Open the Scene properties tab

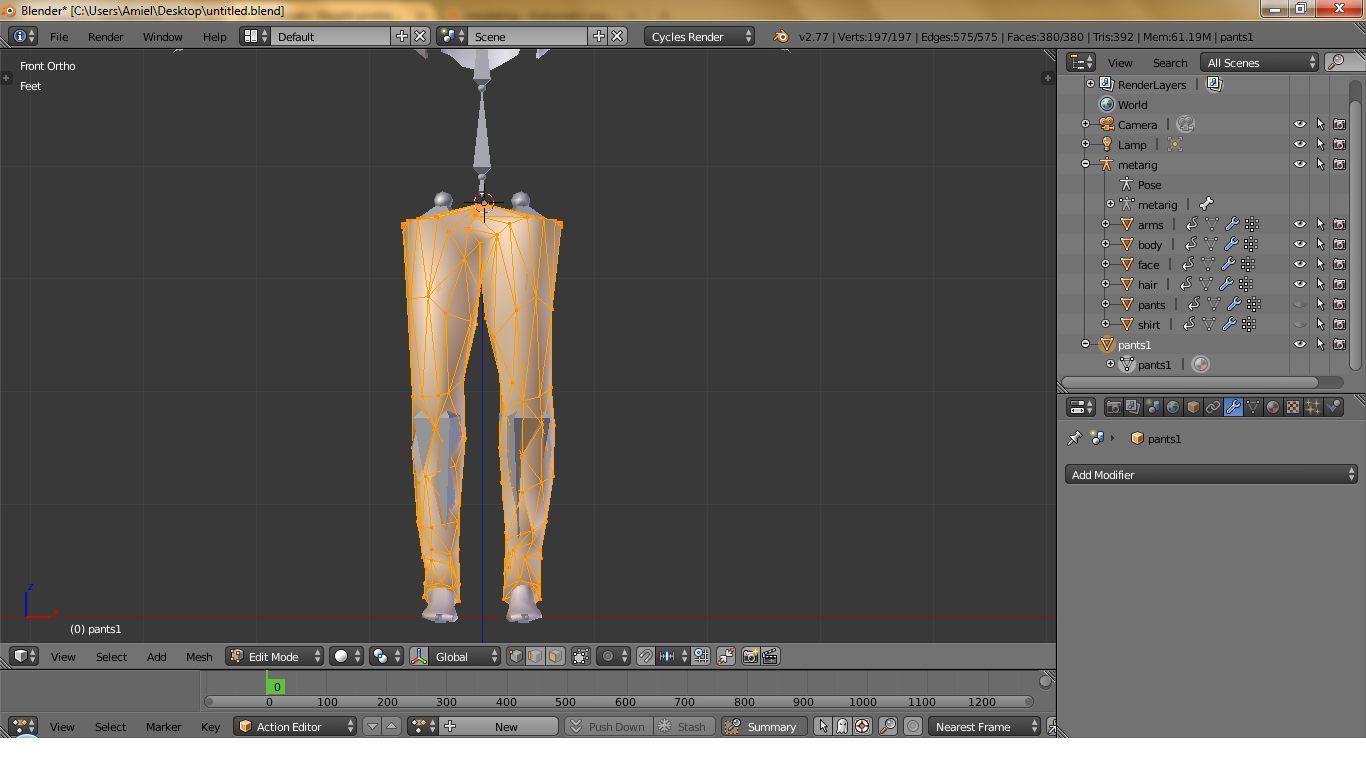[1153, 407]
